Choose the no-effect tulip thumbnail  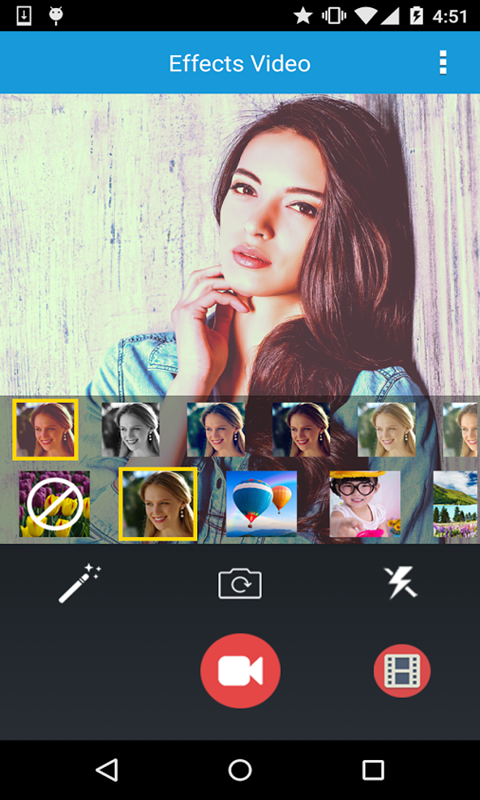tap(55, 504)
